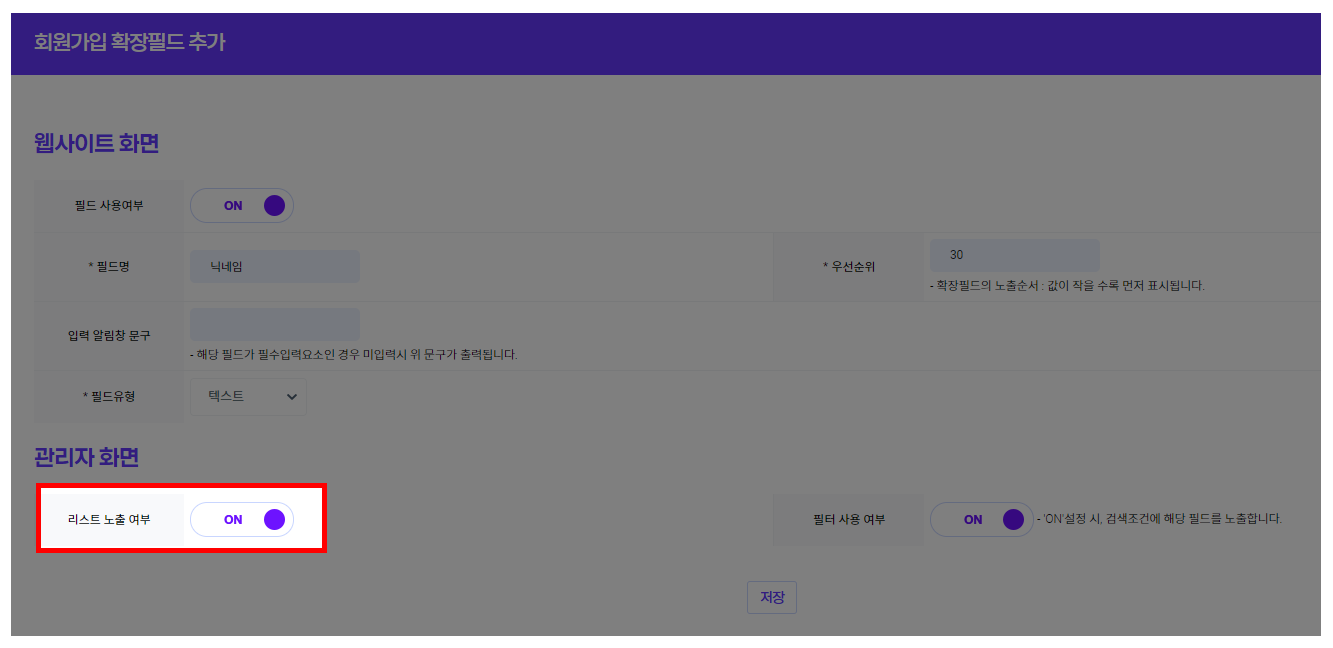
Task: Click the 리스트 노출 여부 label
Action: tap(110, 520)
